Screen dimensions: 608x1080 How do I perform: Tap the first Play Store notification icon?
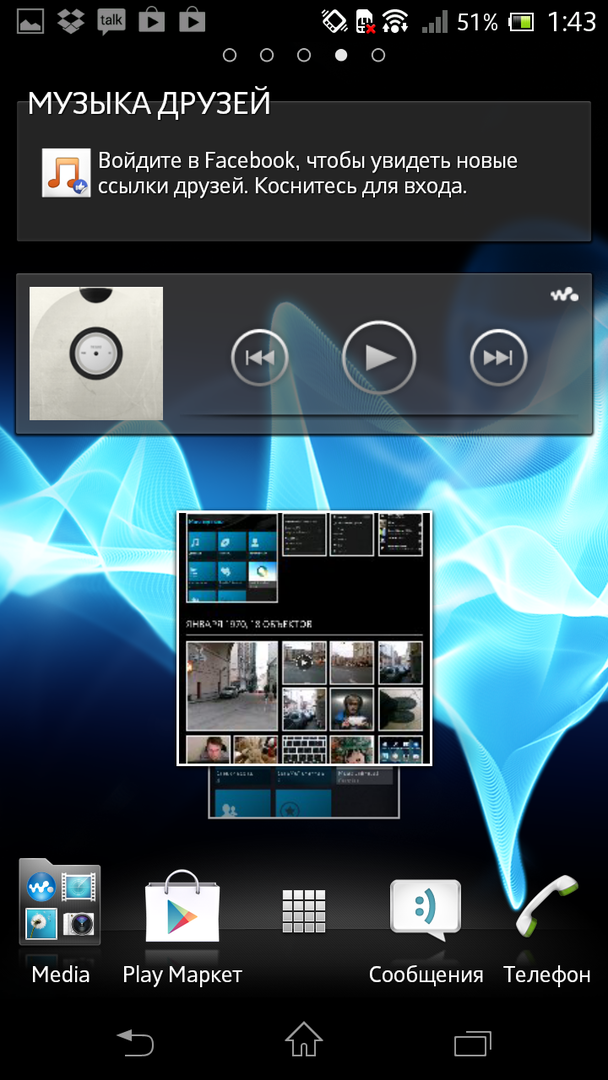pyautogui.click(x=151, y=21)
